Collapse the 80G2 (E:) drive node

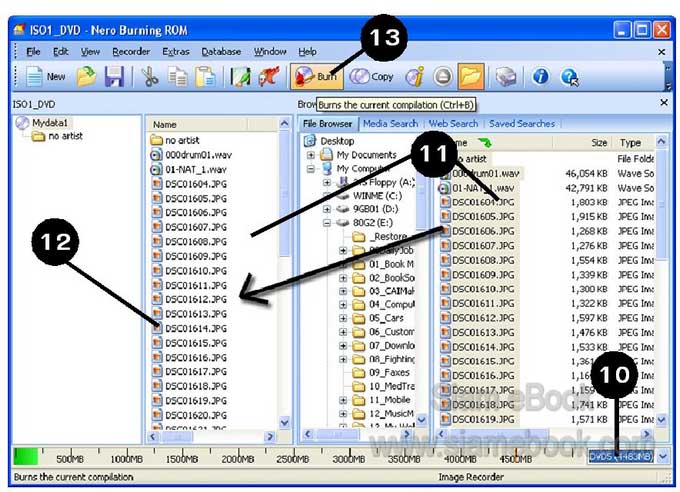pyautogui.click(x=327, y=223)
